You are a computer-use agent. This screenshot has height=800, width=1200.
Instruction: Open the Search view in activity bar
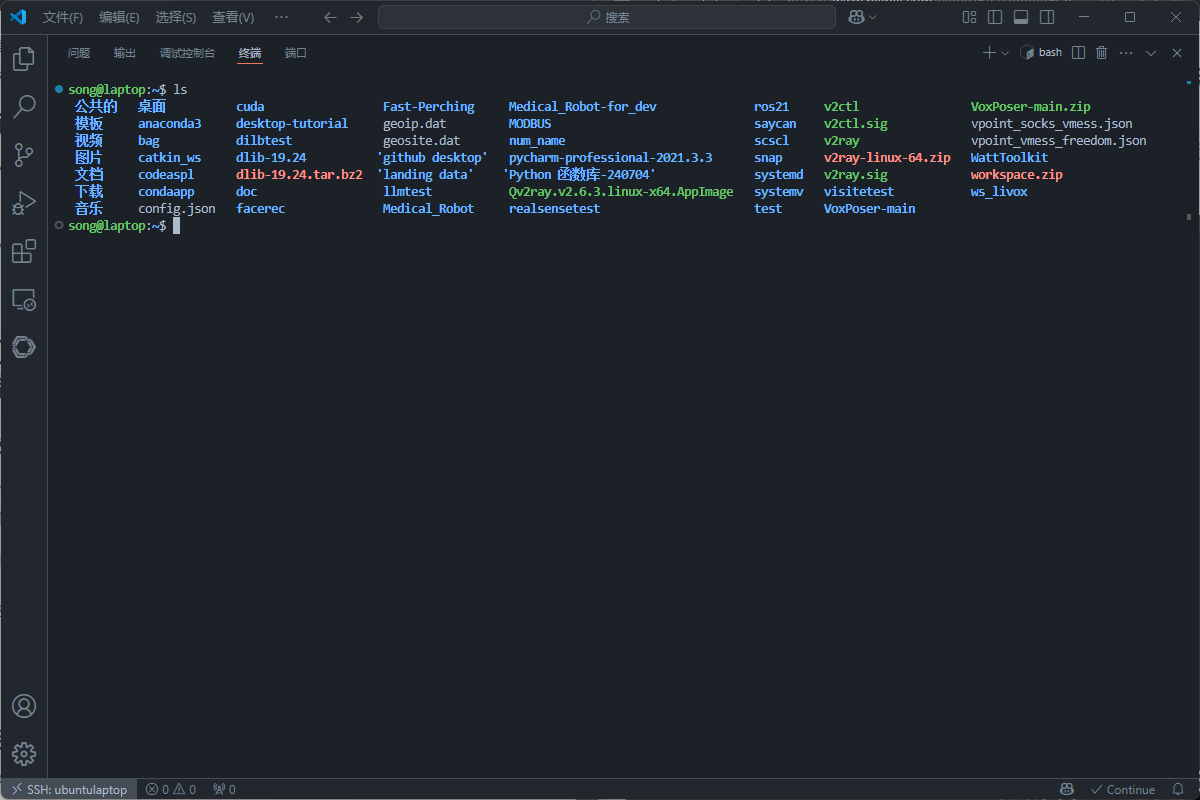point(24,106)
